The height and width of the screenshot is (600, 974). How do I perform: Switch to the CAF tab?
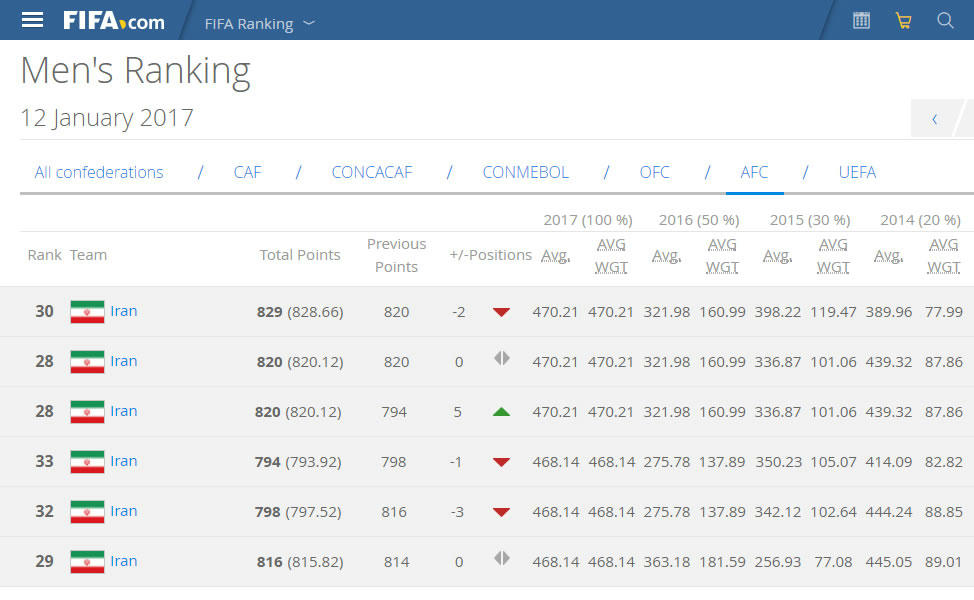(247, 172)
